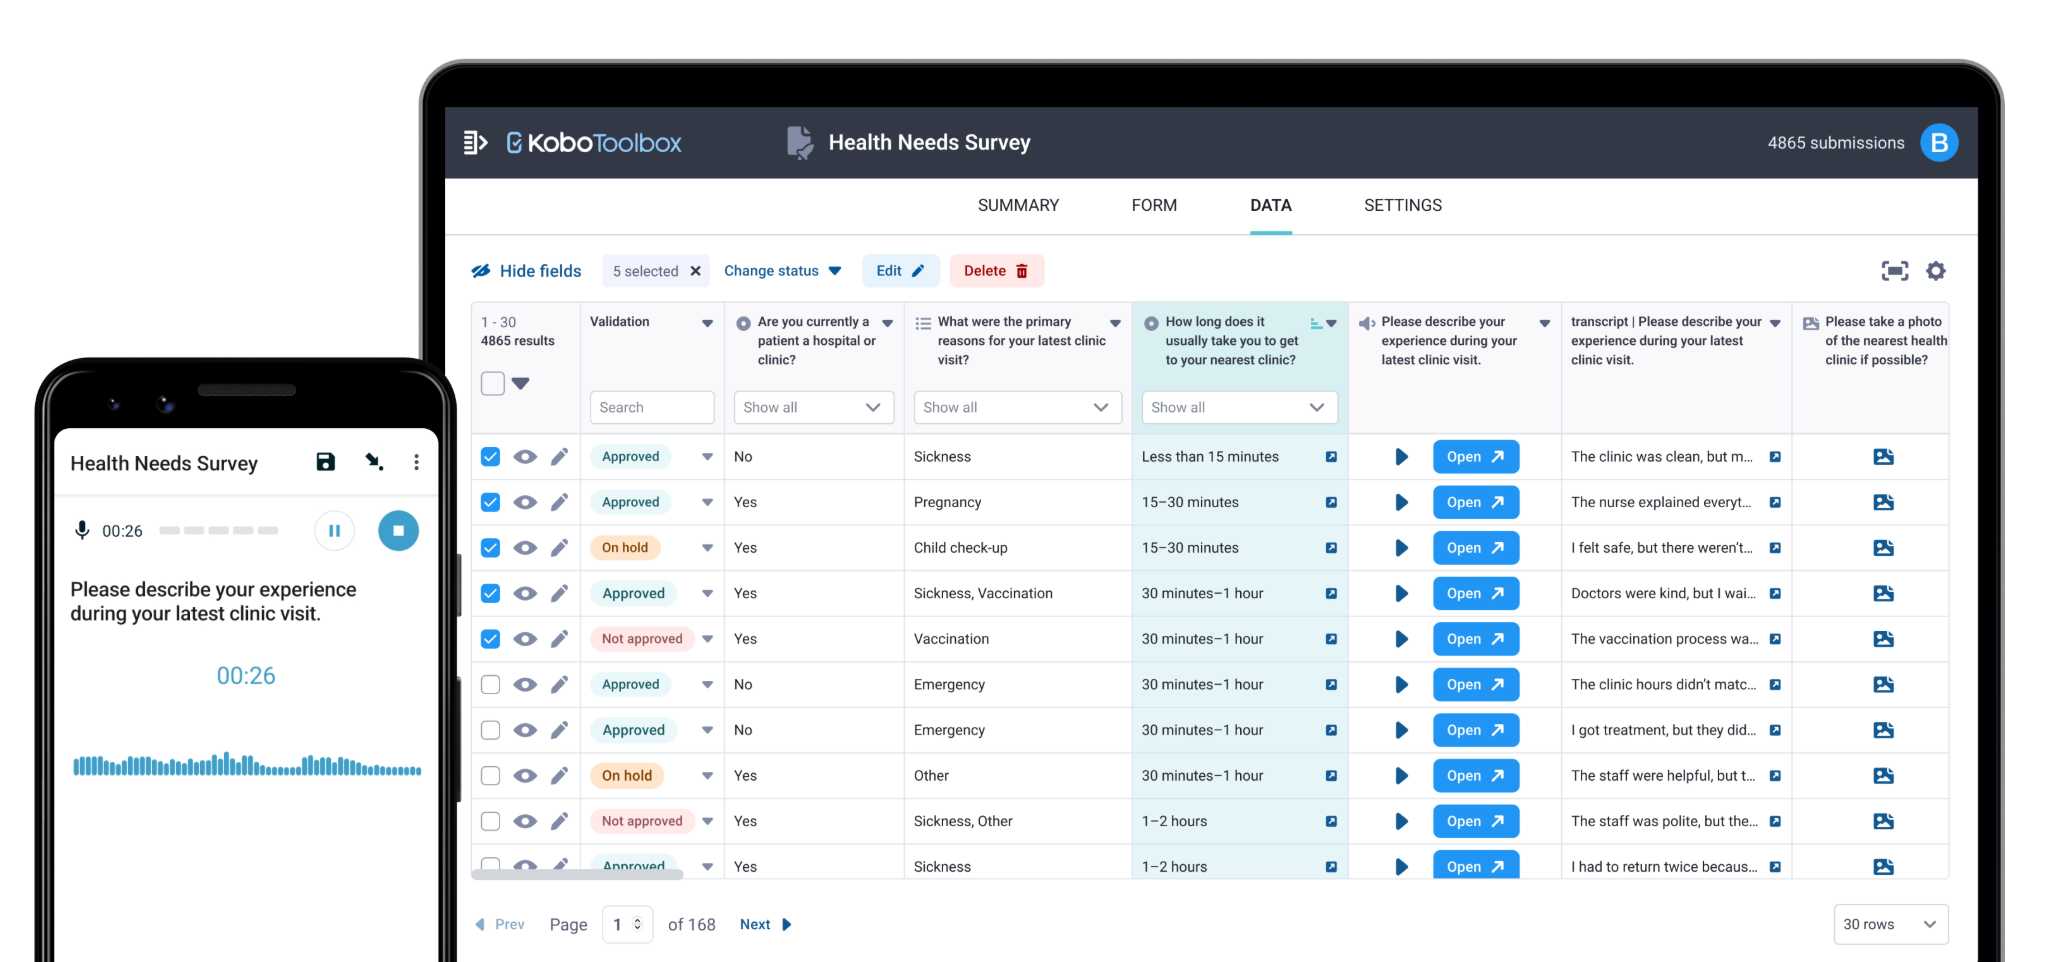The image size is (2052, 962).
Task: Open audio for the Sickness, Other row
Action: click(1475, 821)
